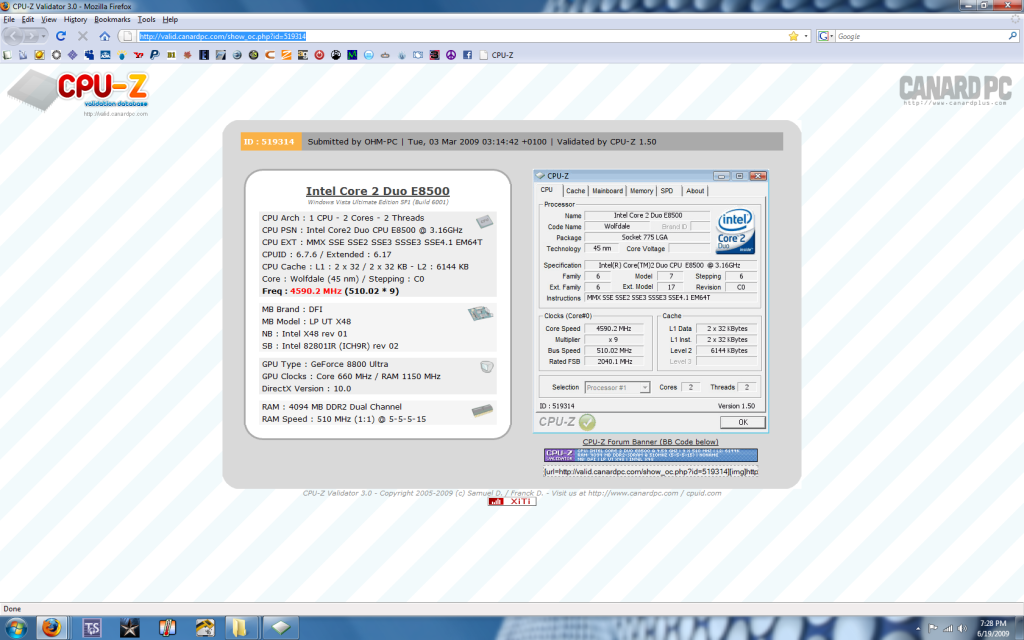Open the Facebook bookmark icon
Screen dimensions: 1024x640
467,55
